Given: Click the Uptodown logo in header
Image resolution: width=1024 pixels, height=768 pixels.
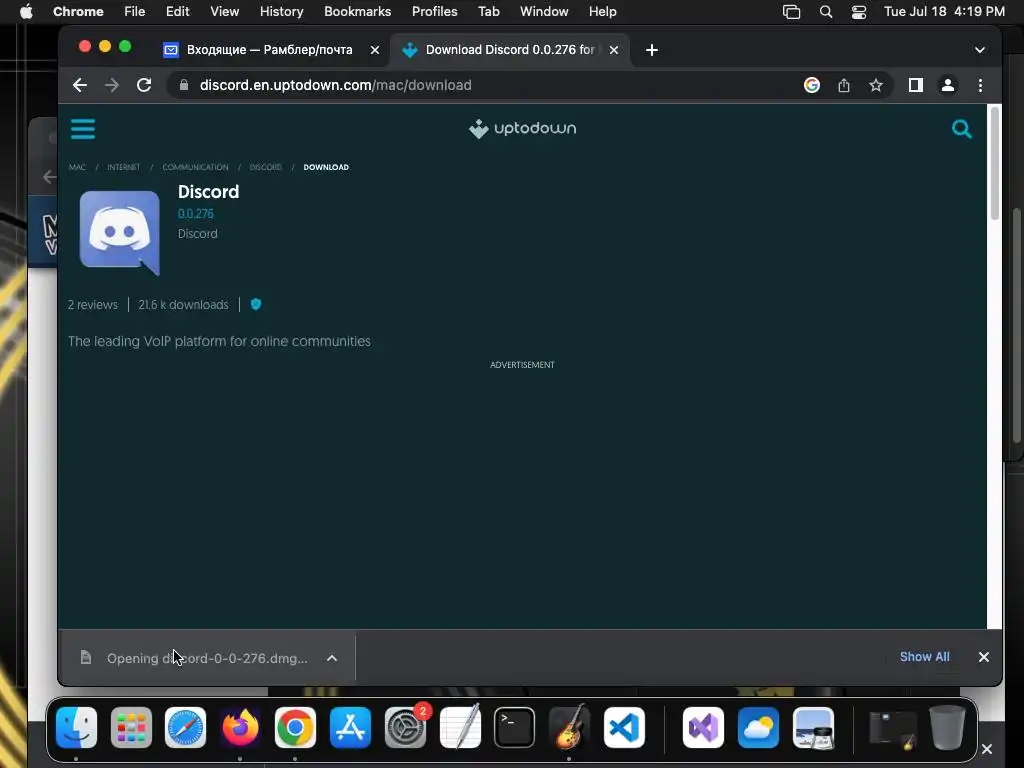Looking at the screenshot, I should click(x=522, y=128).
